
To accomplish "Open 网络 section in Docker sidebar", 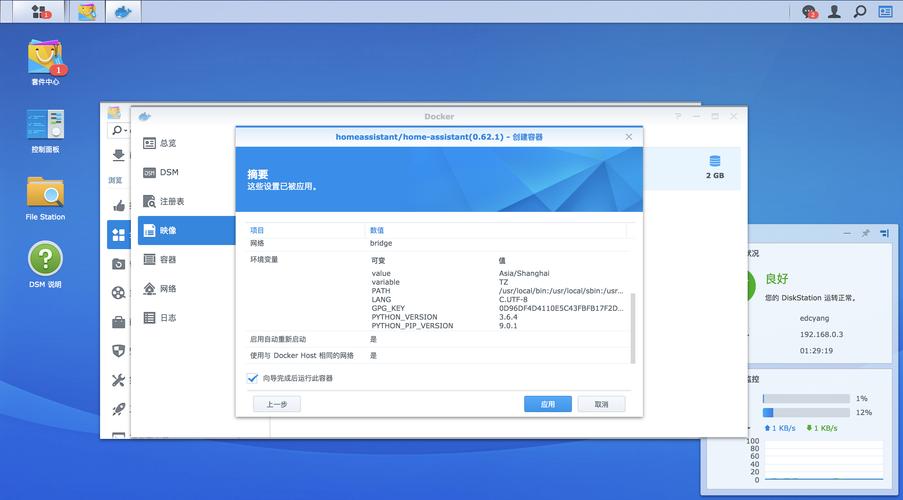I will point(187,289).
